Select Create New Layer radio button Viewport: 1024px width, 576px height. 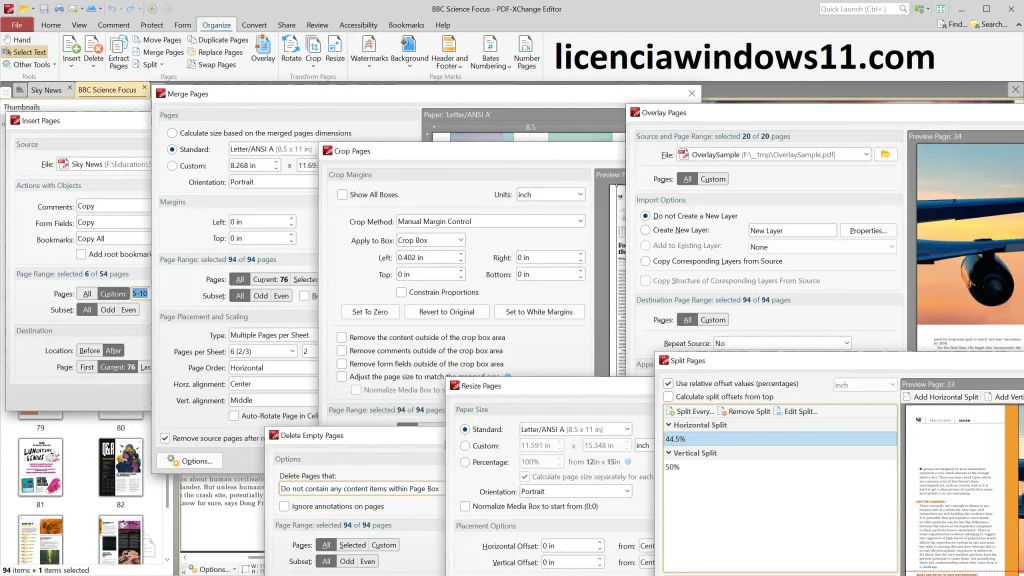(x=645, y=231)
